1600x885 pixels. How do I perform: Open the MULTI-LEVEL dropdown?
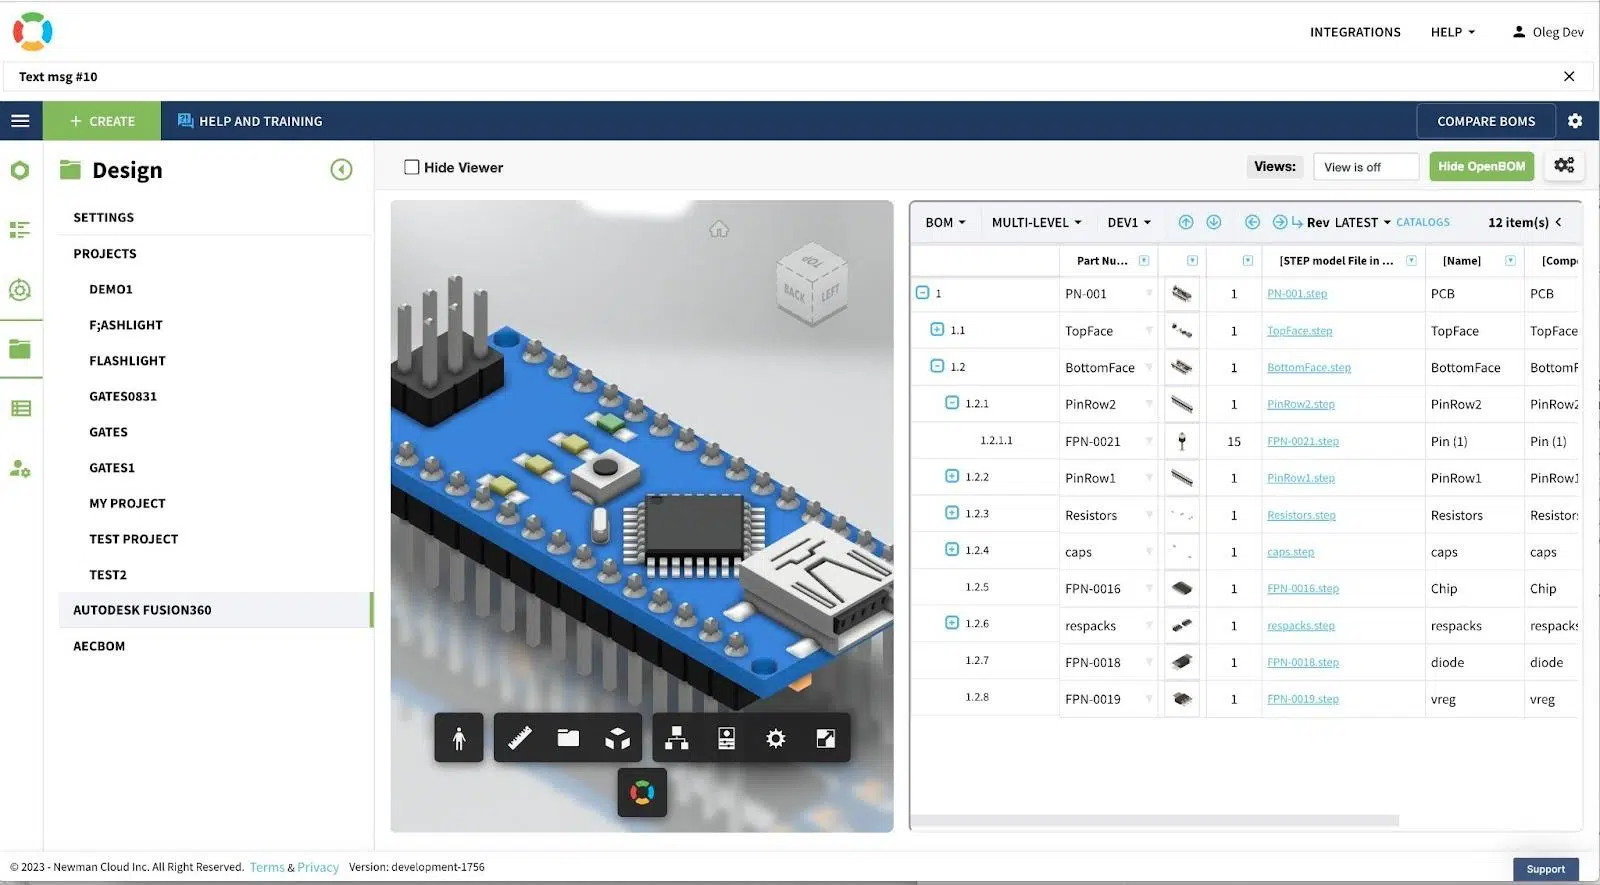[x=1036, y=222]
